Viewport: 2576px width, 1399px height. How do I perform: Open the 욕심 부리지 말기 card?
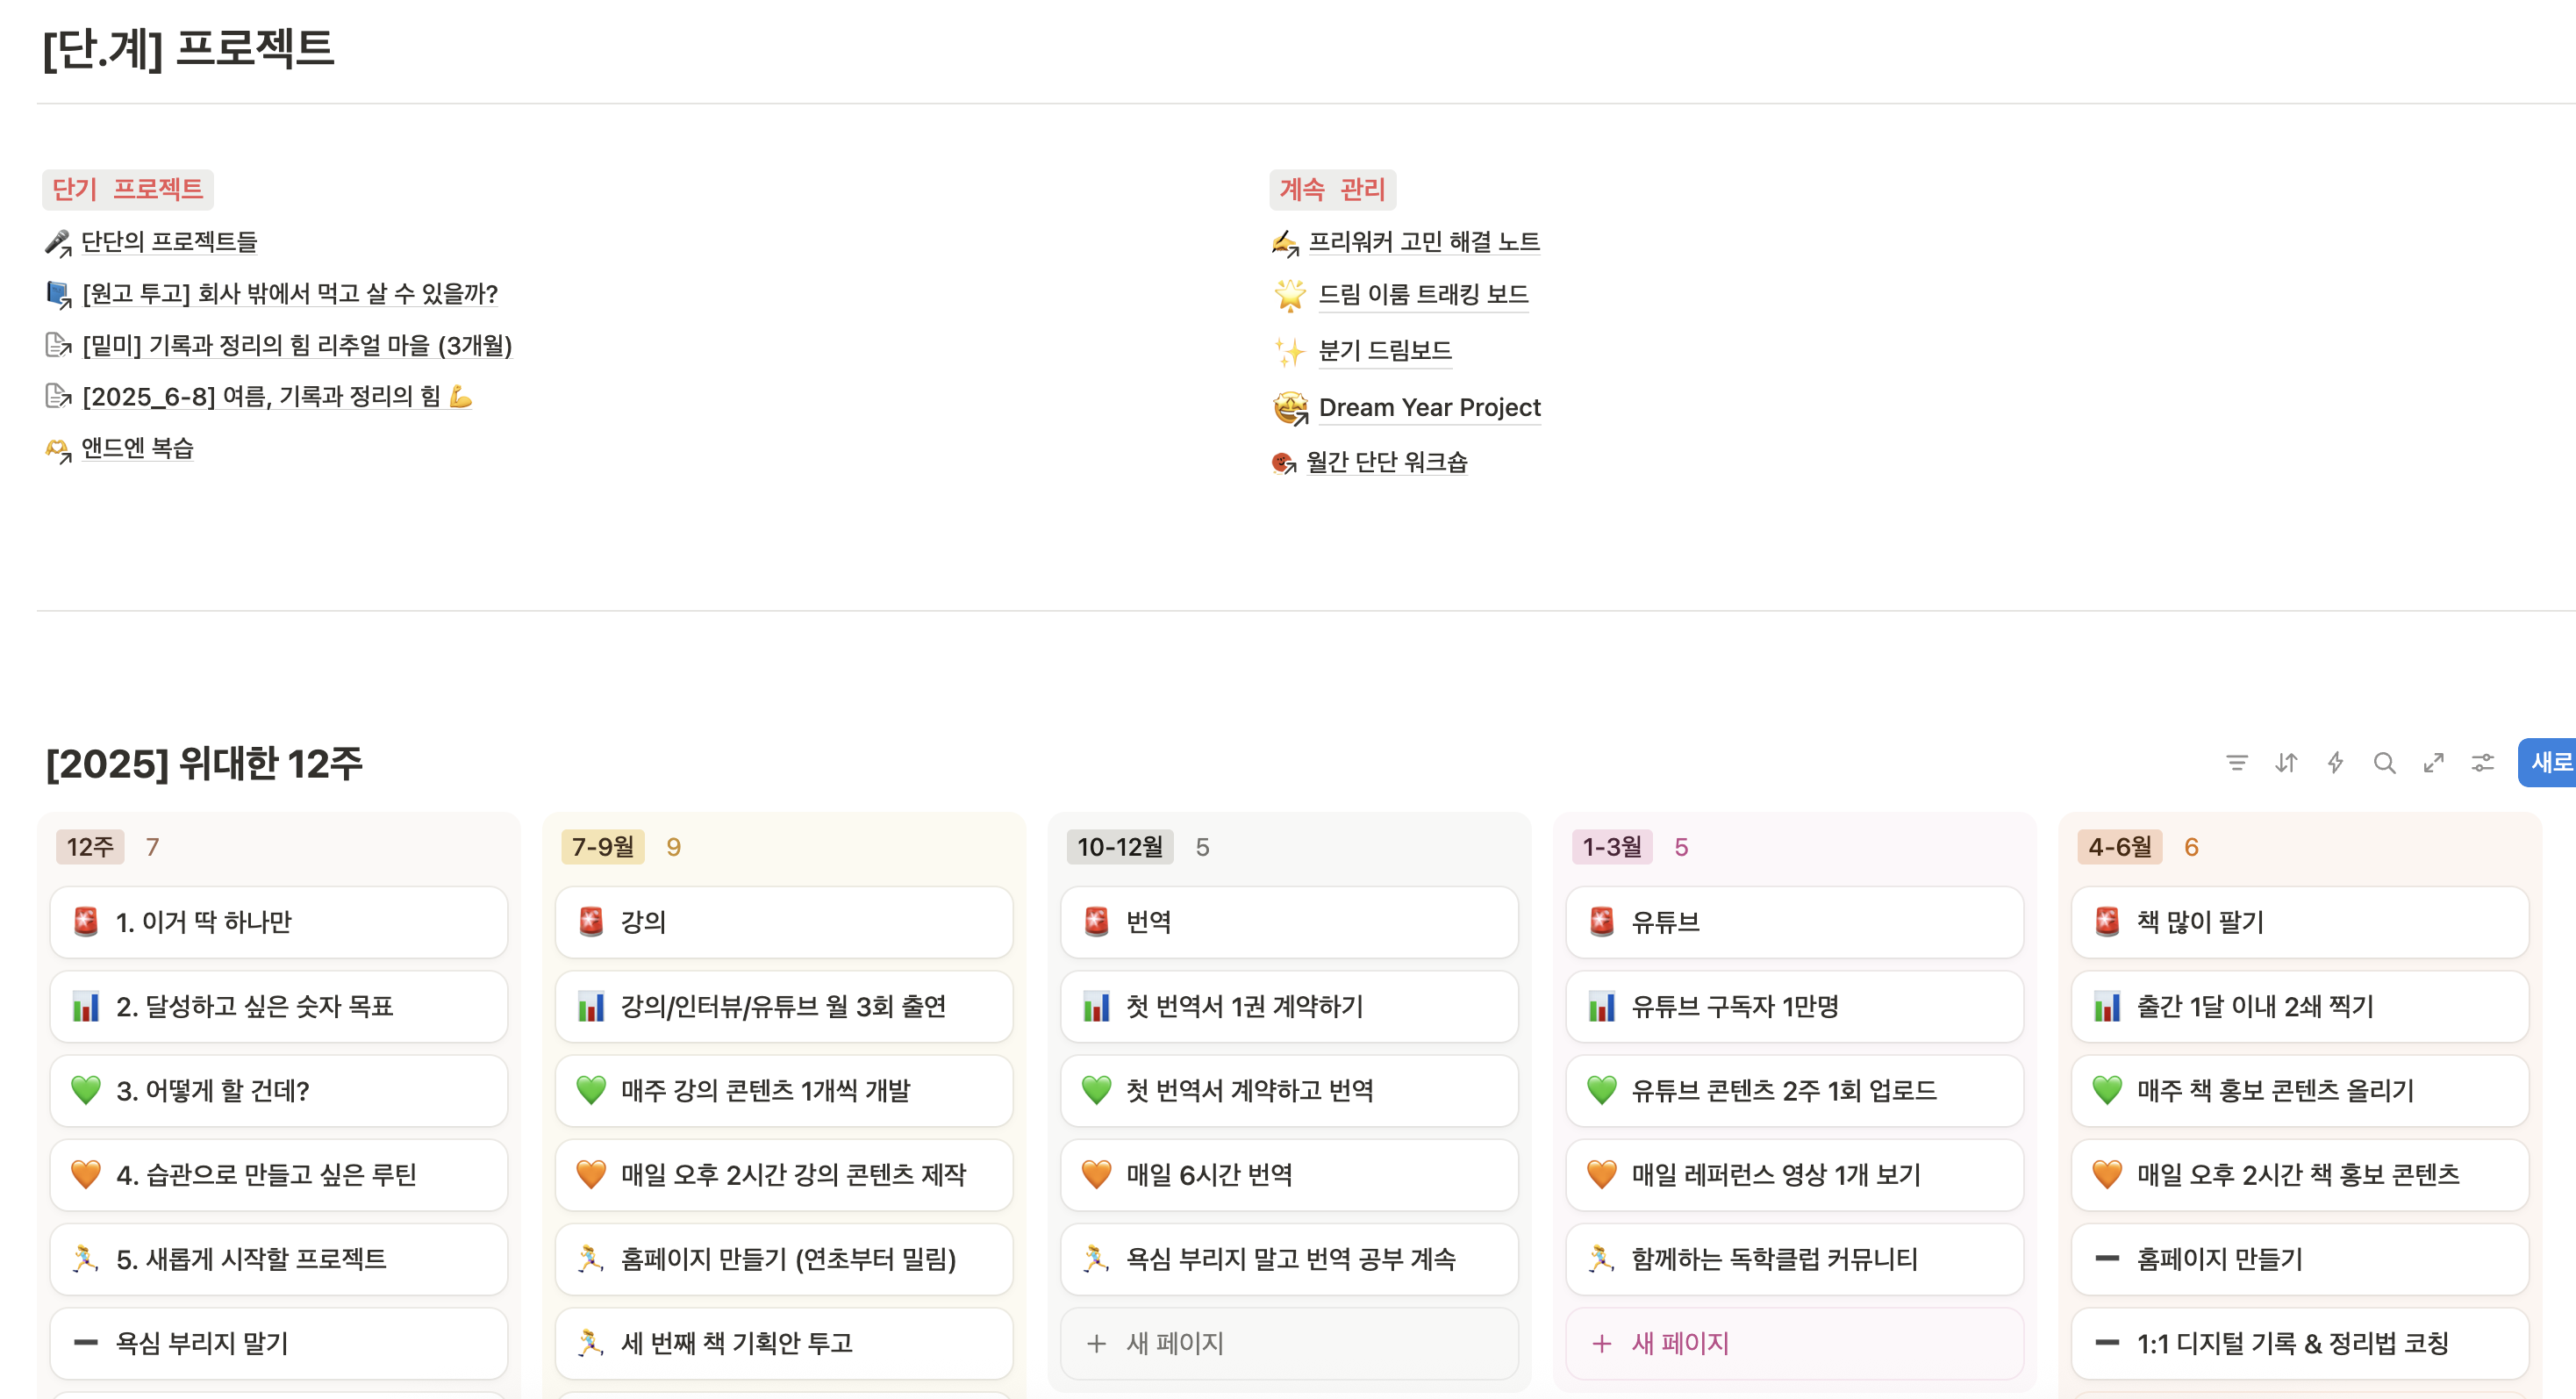pos(202,1343)
